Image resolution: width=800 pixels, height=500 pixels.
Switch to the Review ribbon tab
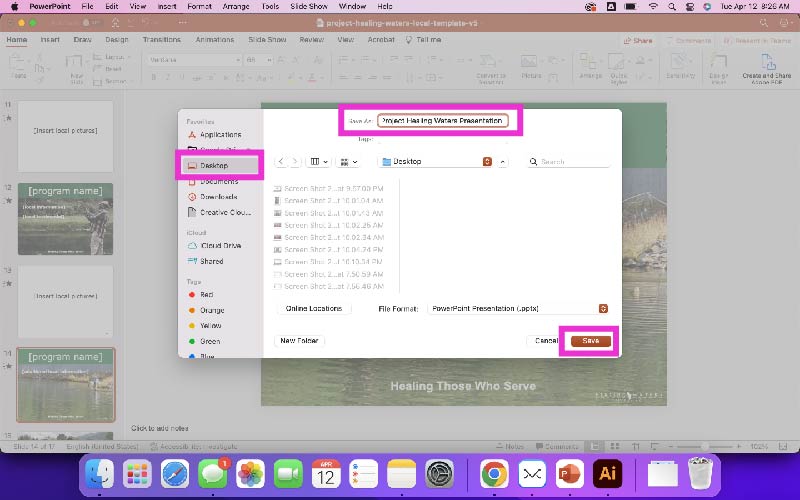point(311,40)
